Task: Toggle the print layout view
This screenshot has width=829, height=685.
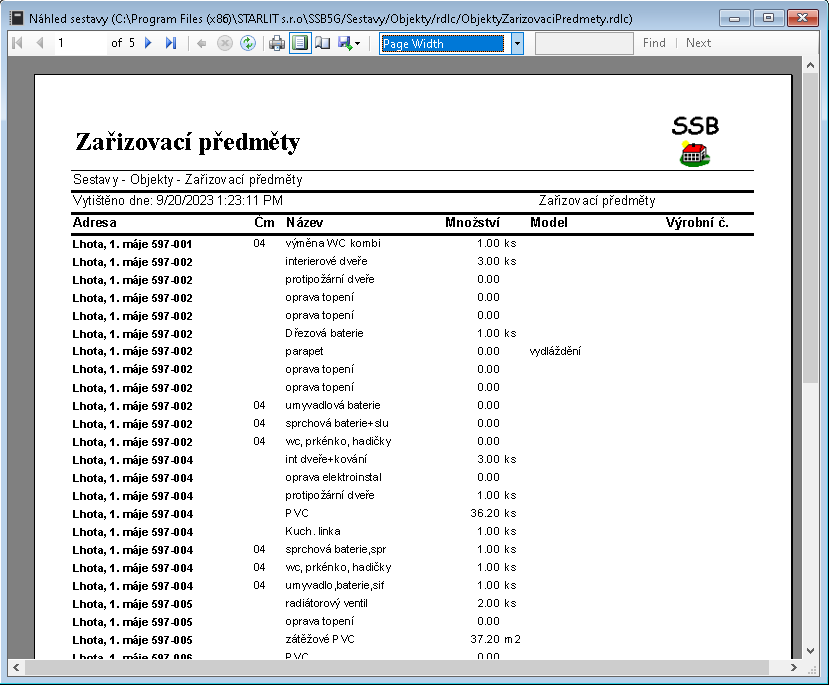Action: (x=299, y=43)
